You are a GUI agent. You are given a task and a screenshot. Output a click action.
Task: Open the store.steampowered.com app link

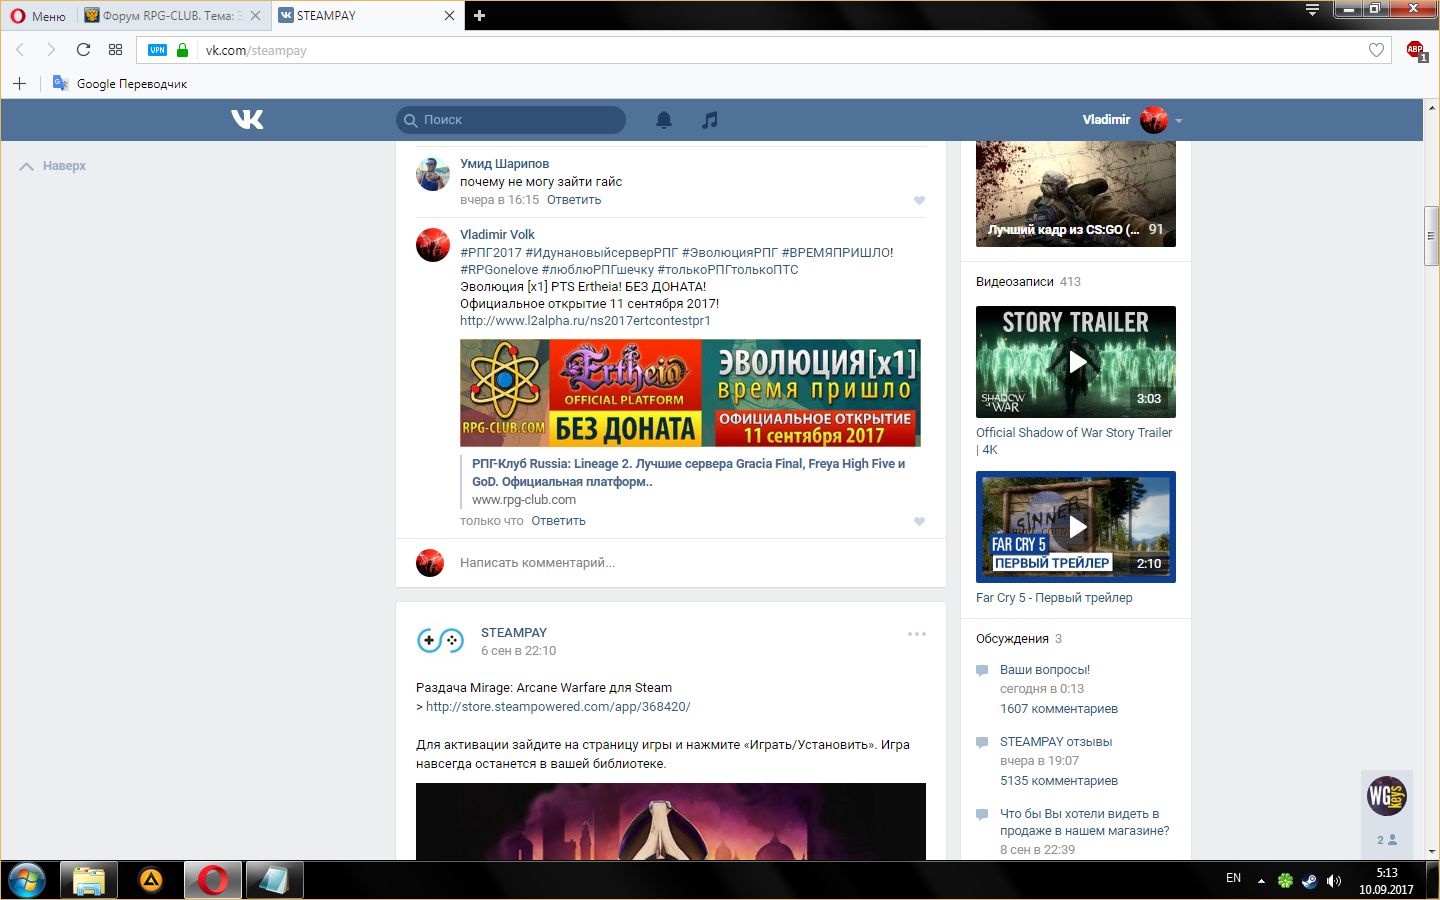click(x=558, y=707)
